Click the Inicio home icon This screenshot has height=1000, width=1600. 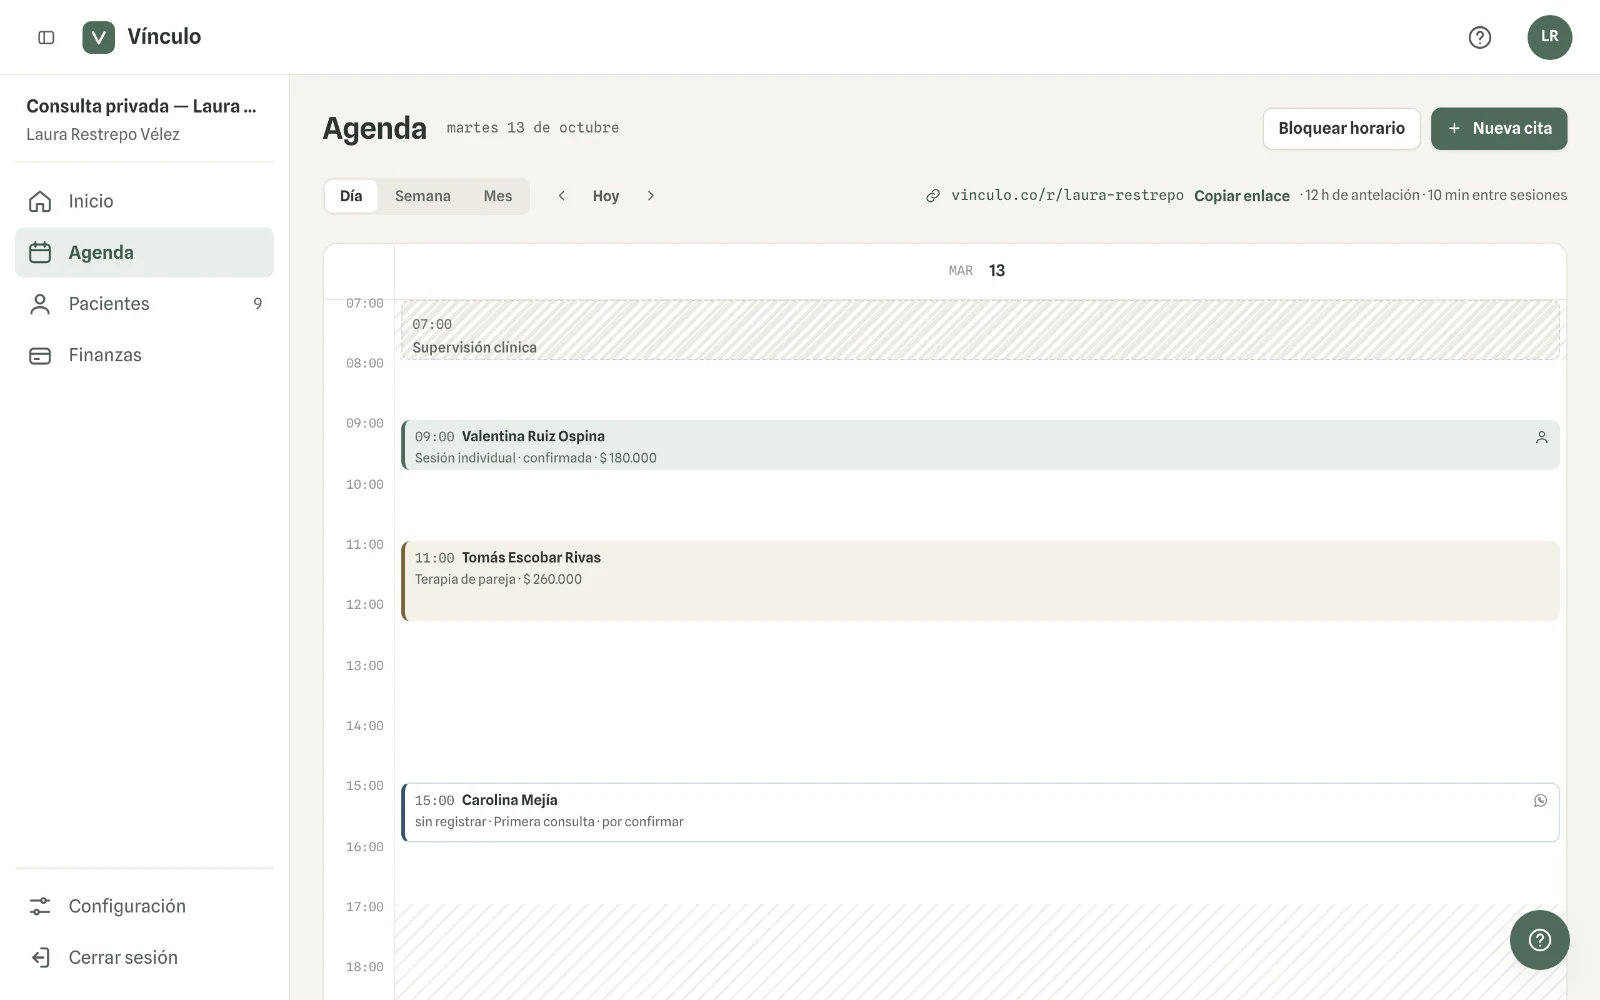[40, 202]
